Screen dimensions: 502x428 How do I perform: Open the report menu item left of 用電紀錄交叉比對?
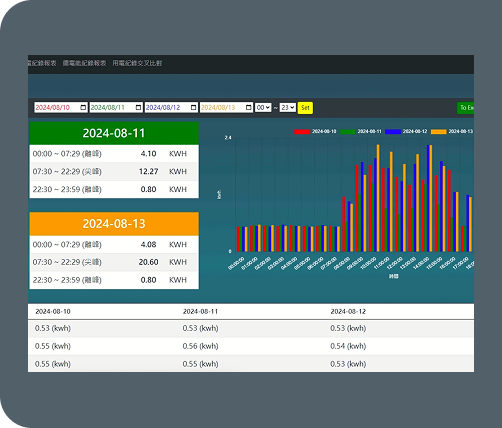tap(84, 63)
